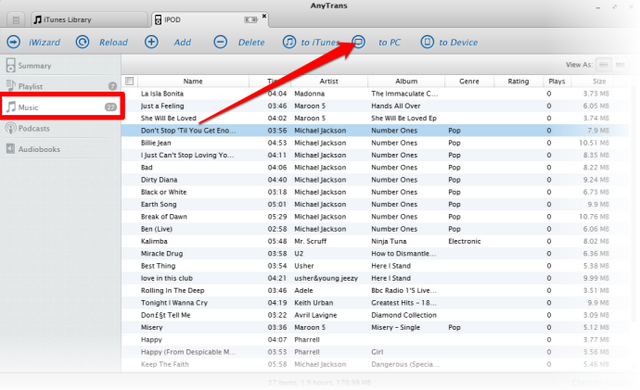This screenshot has width=640, height=390.
Task: Sort by the Rating column header
Action: coord(518,81)
